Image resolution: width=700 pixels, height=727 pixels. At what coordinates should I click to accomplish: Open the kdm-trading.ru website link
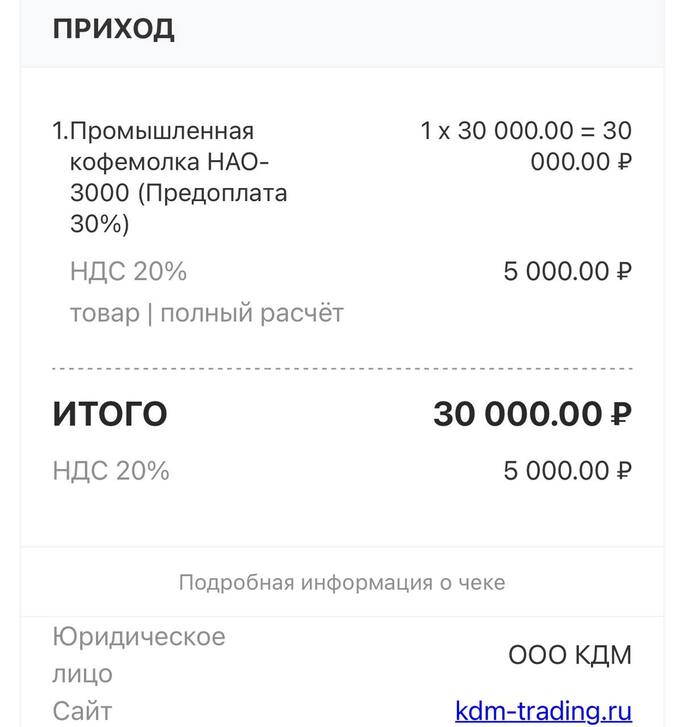[x=543, y=711]
